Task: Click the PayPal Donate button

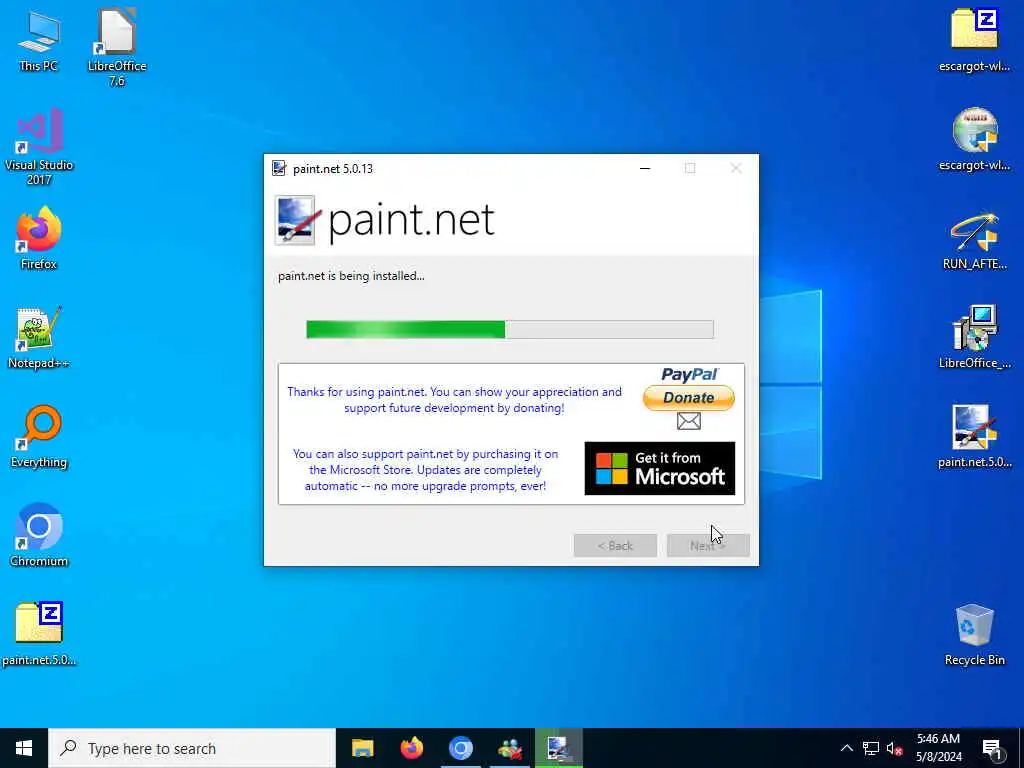Action: pyautogui.click(x=688, y=397)
